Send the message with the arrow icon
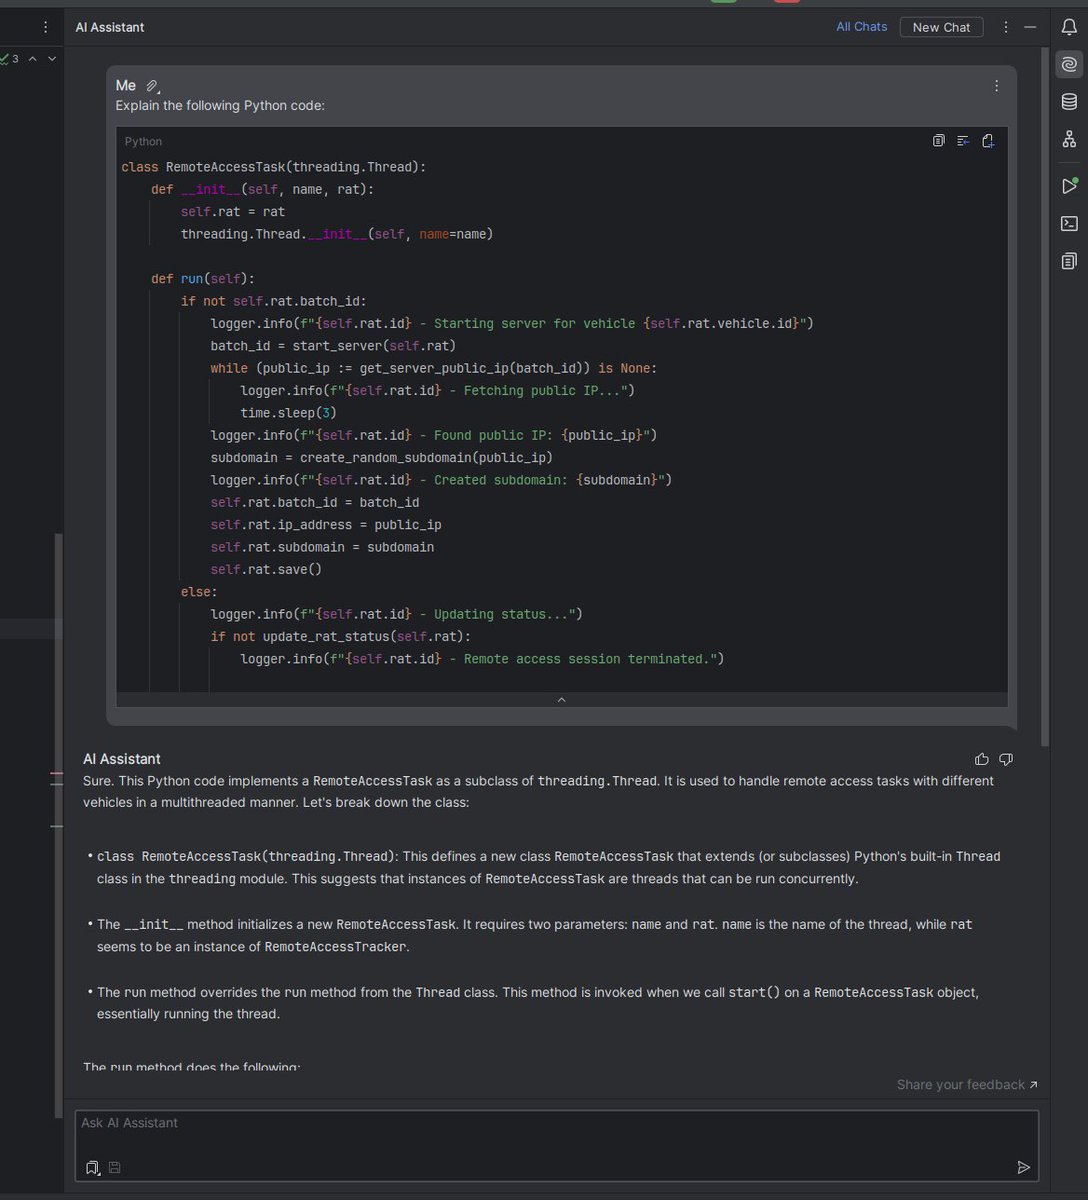Image resolution: width=1088 pixels, height=1200 pixels. point(1023,1167)
